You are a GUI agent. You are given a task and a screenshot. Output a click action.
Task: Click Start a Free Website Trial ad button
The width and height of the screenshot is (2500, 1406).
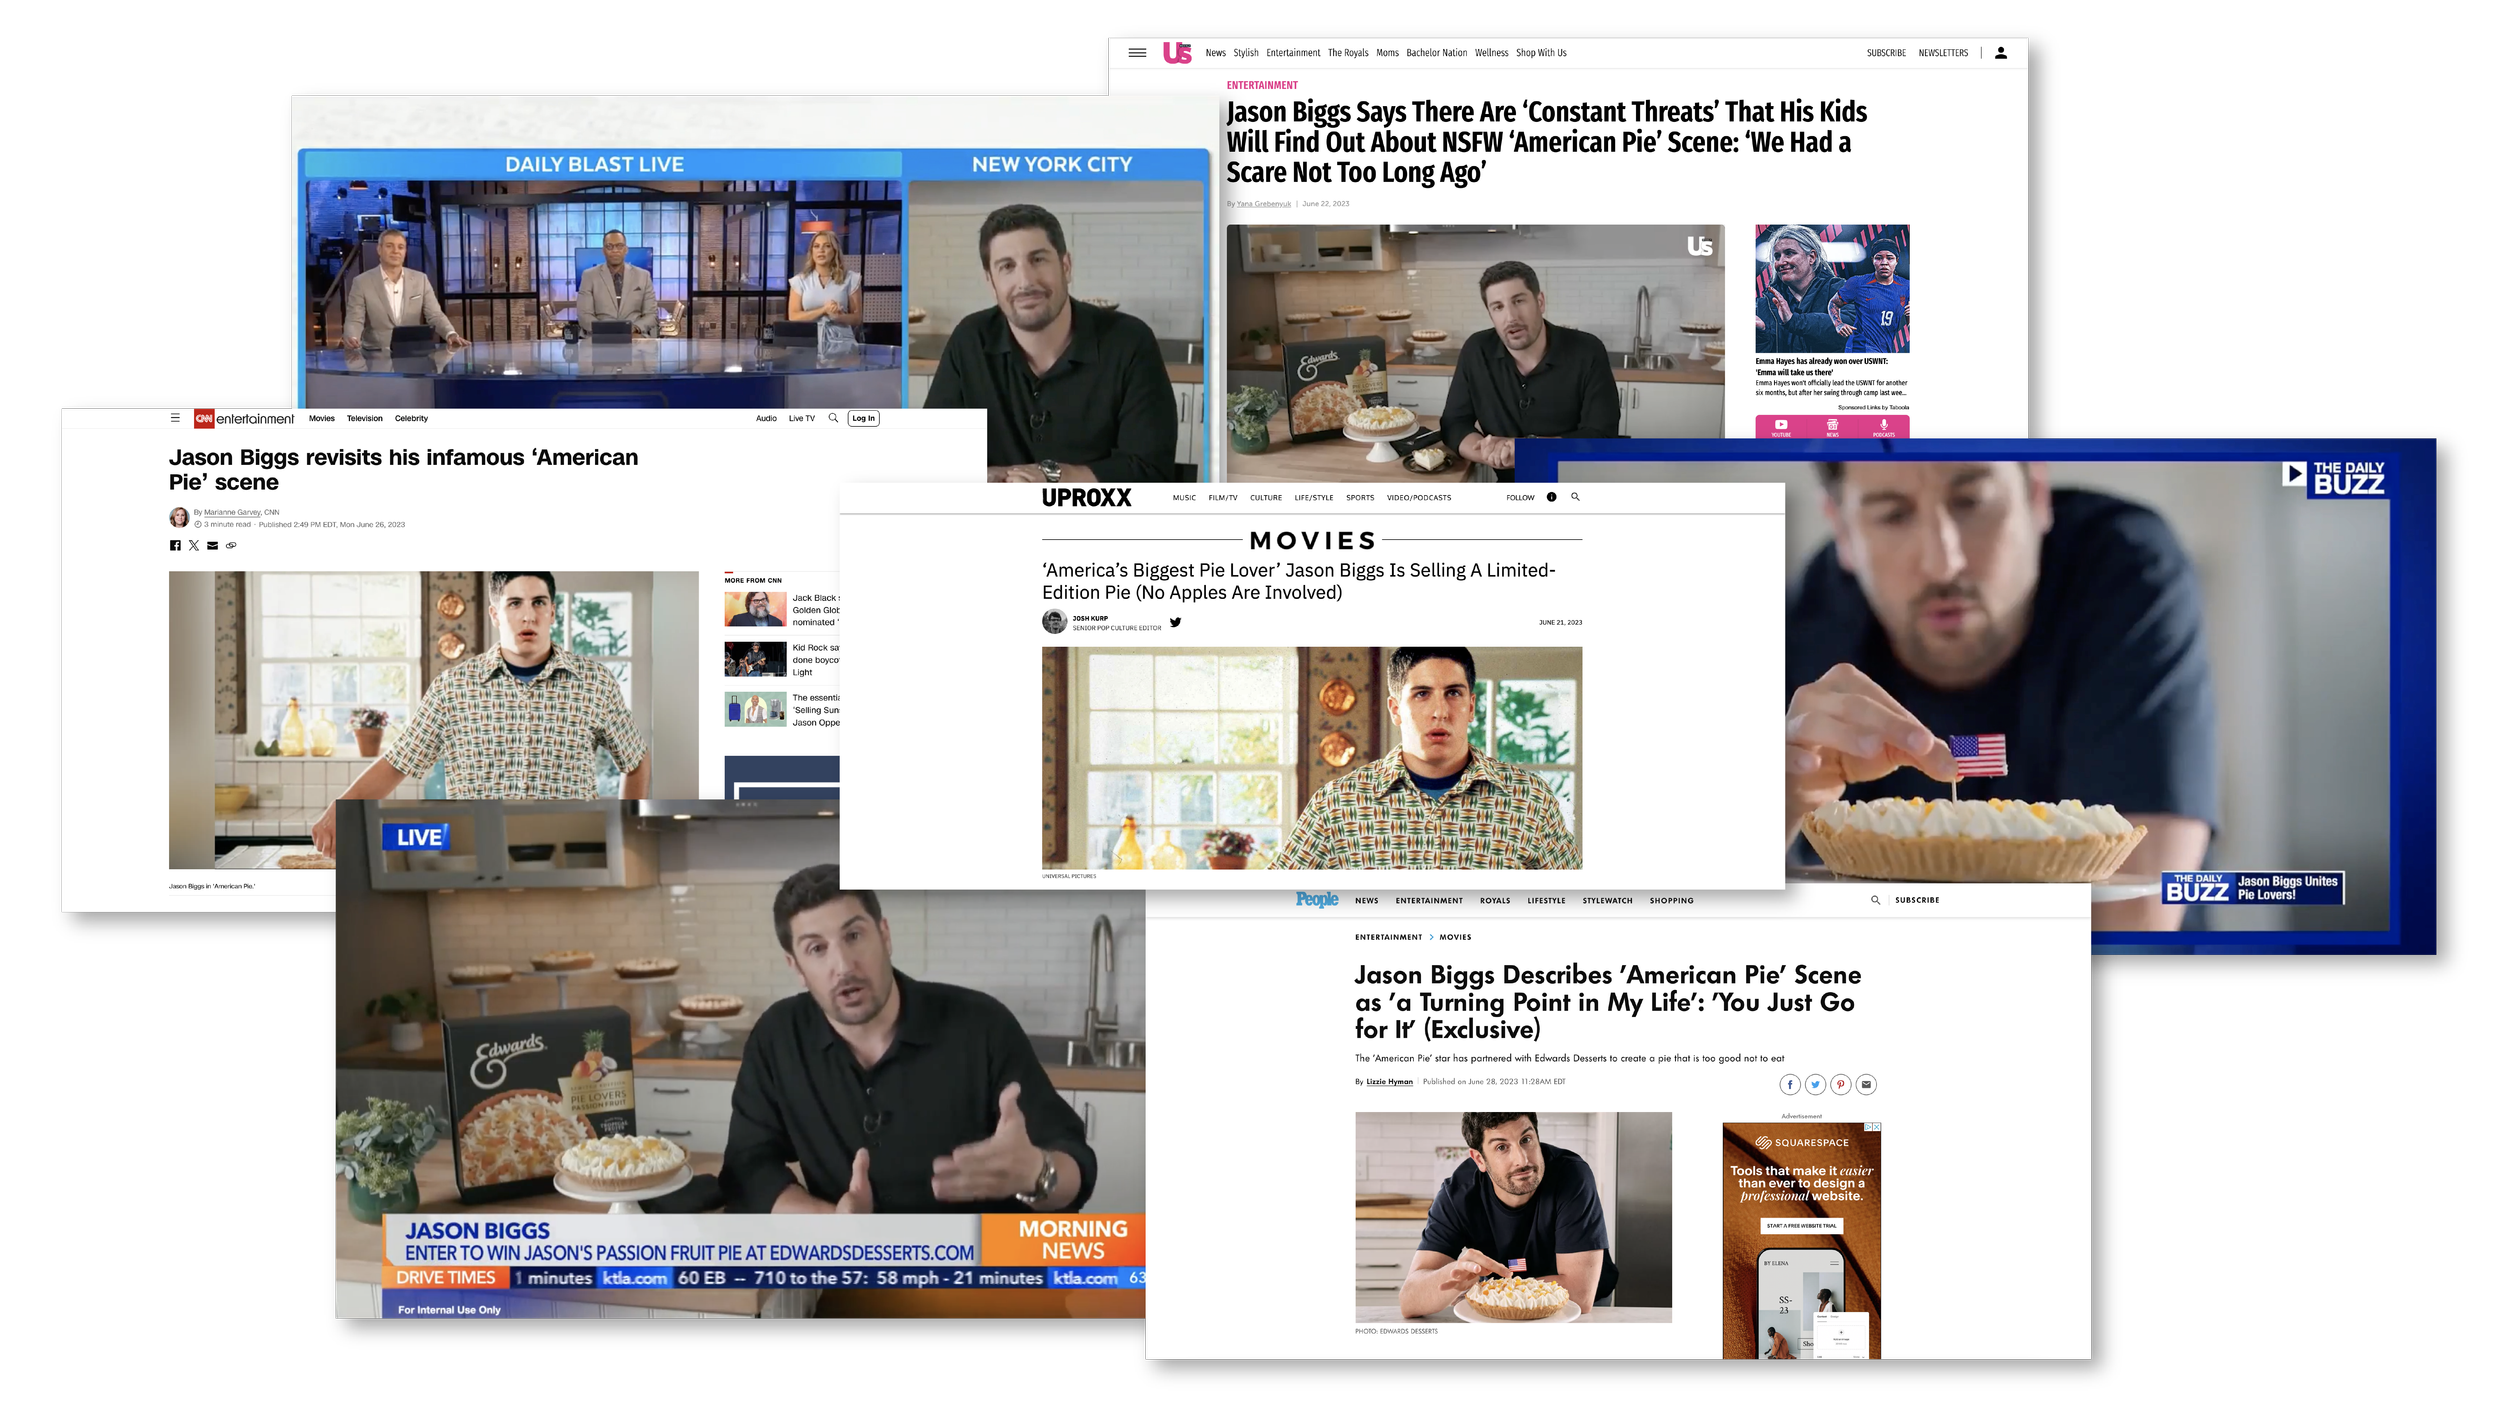coord(1801,1225)
